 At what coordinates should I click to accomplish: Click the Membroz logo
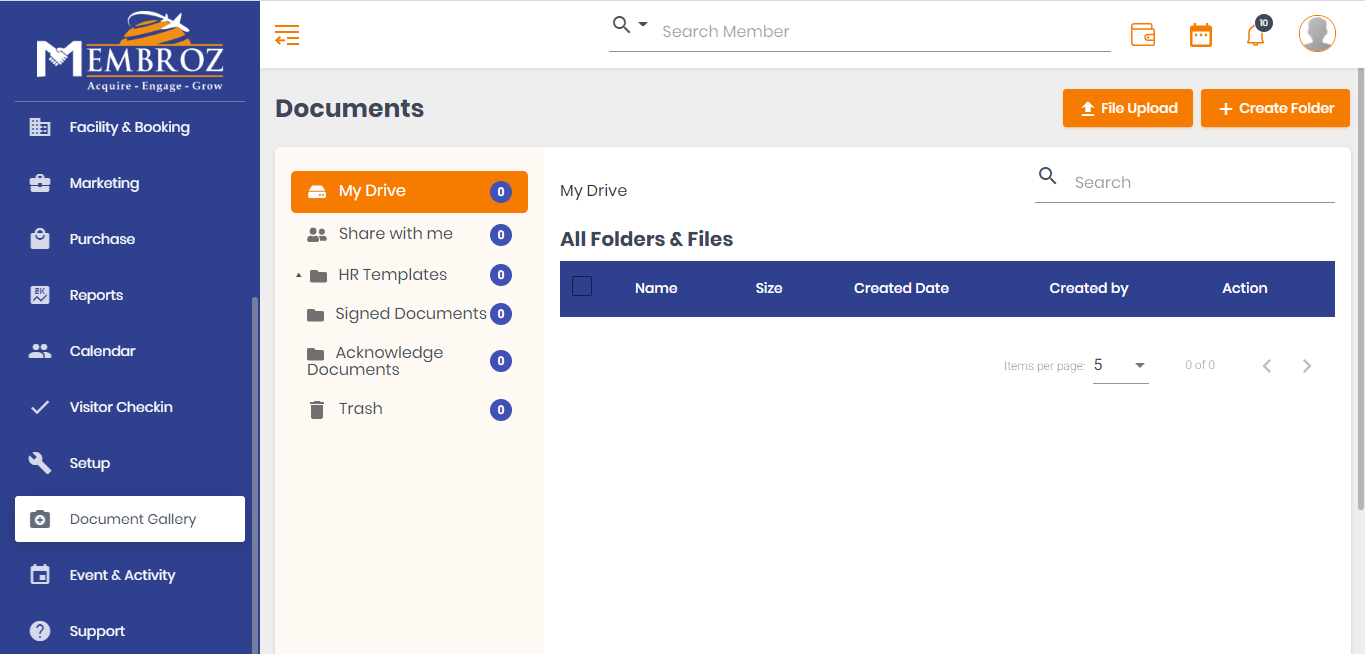(129, 52)
